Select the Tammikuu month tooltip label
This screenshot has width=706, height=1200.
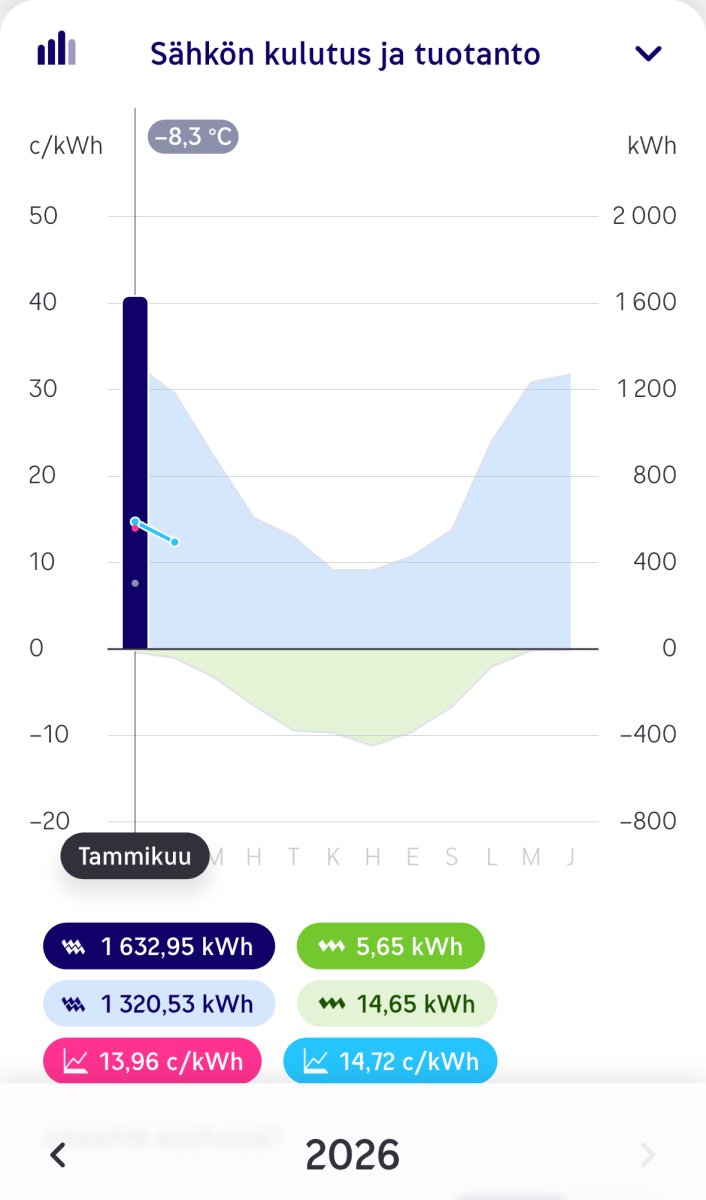pos(135,856)
